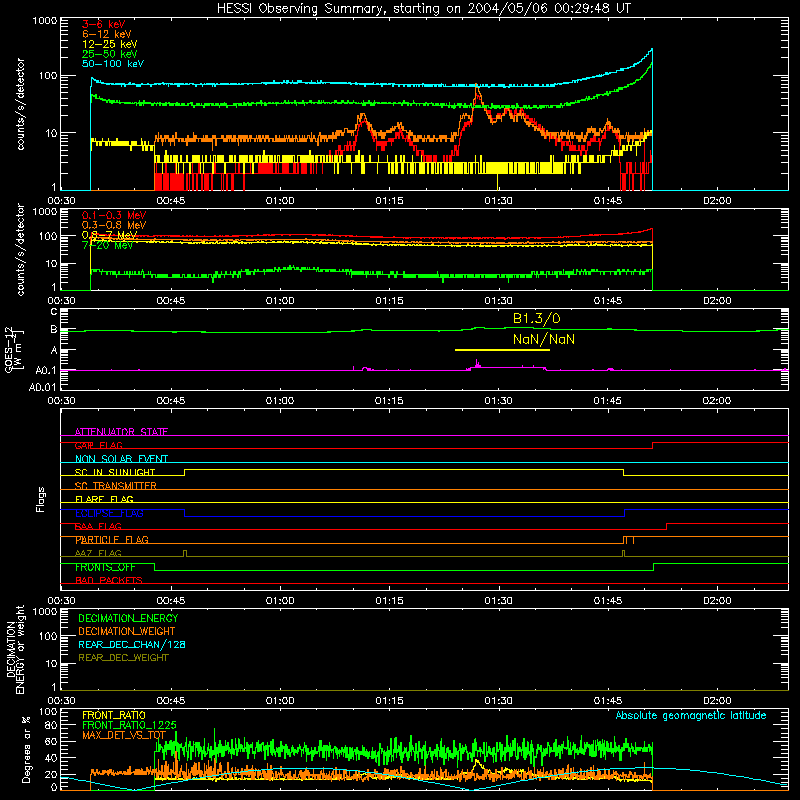Screen dimensions: 800x800
Task: Click the DECIMATION_ENERGY legend entry
Action: (128, 618)
